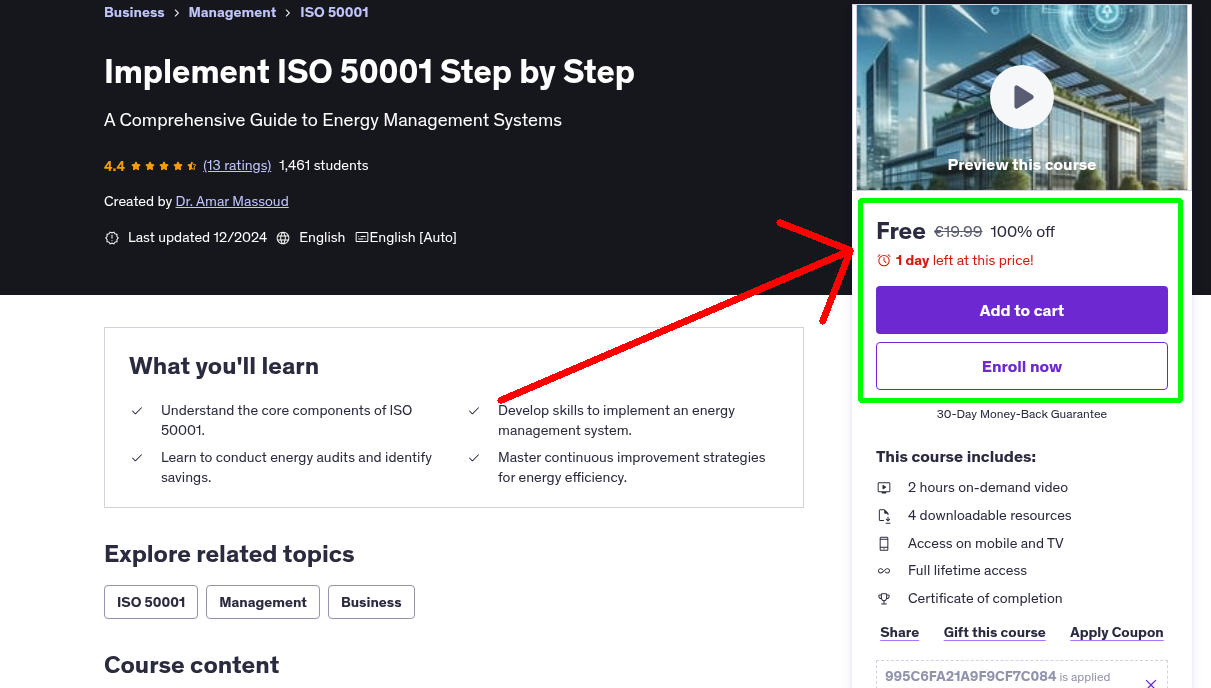Click the 'Course content' heading
The height and width of the screenshot is (688, 1211).
(191, 665)
